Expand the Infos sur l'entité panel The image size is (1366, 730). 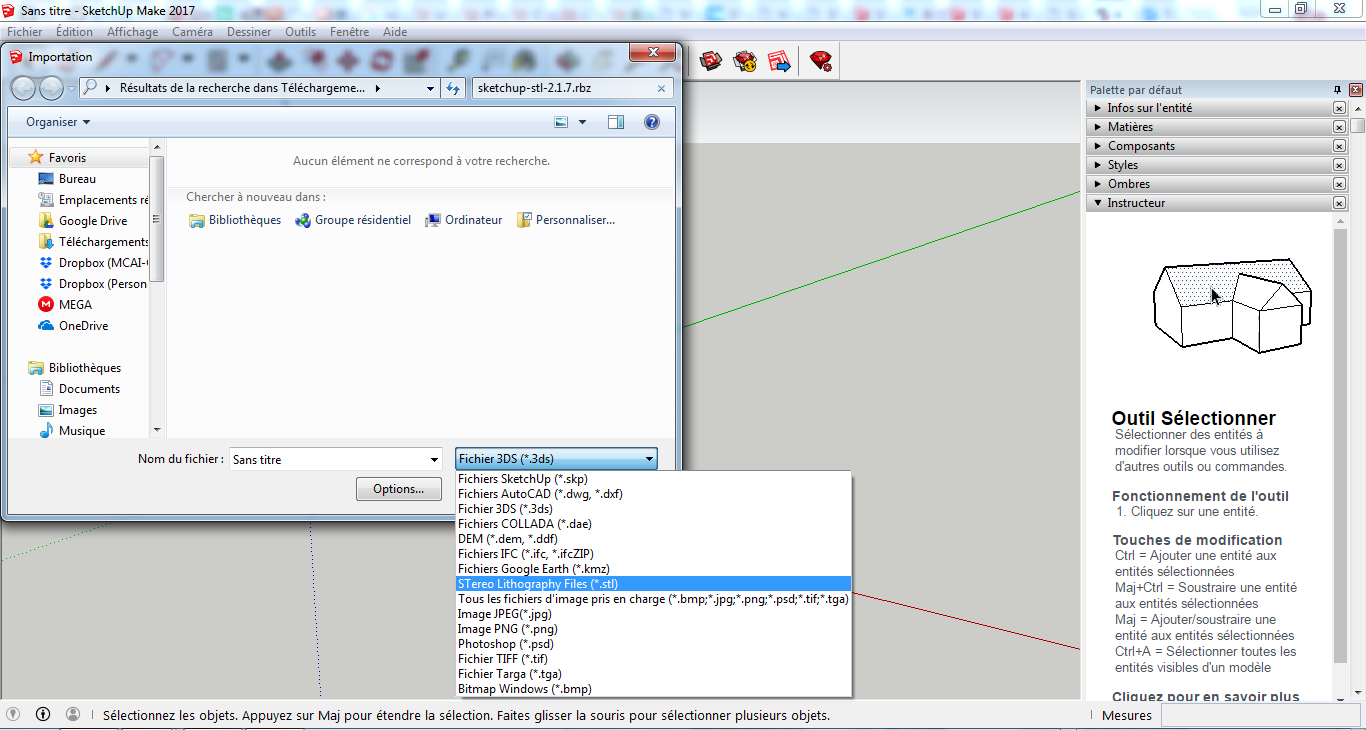tap(1098, 108)
